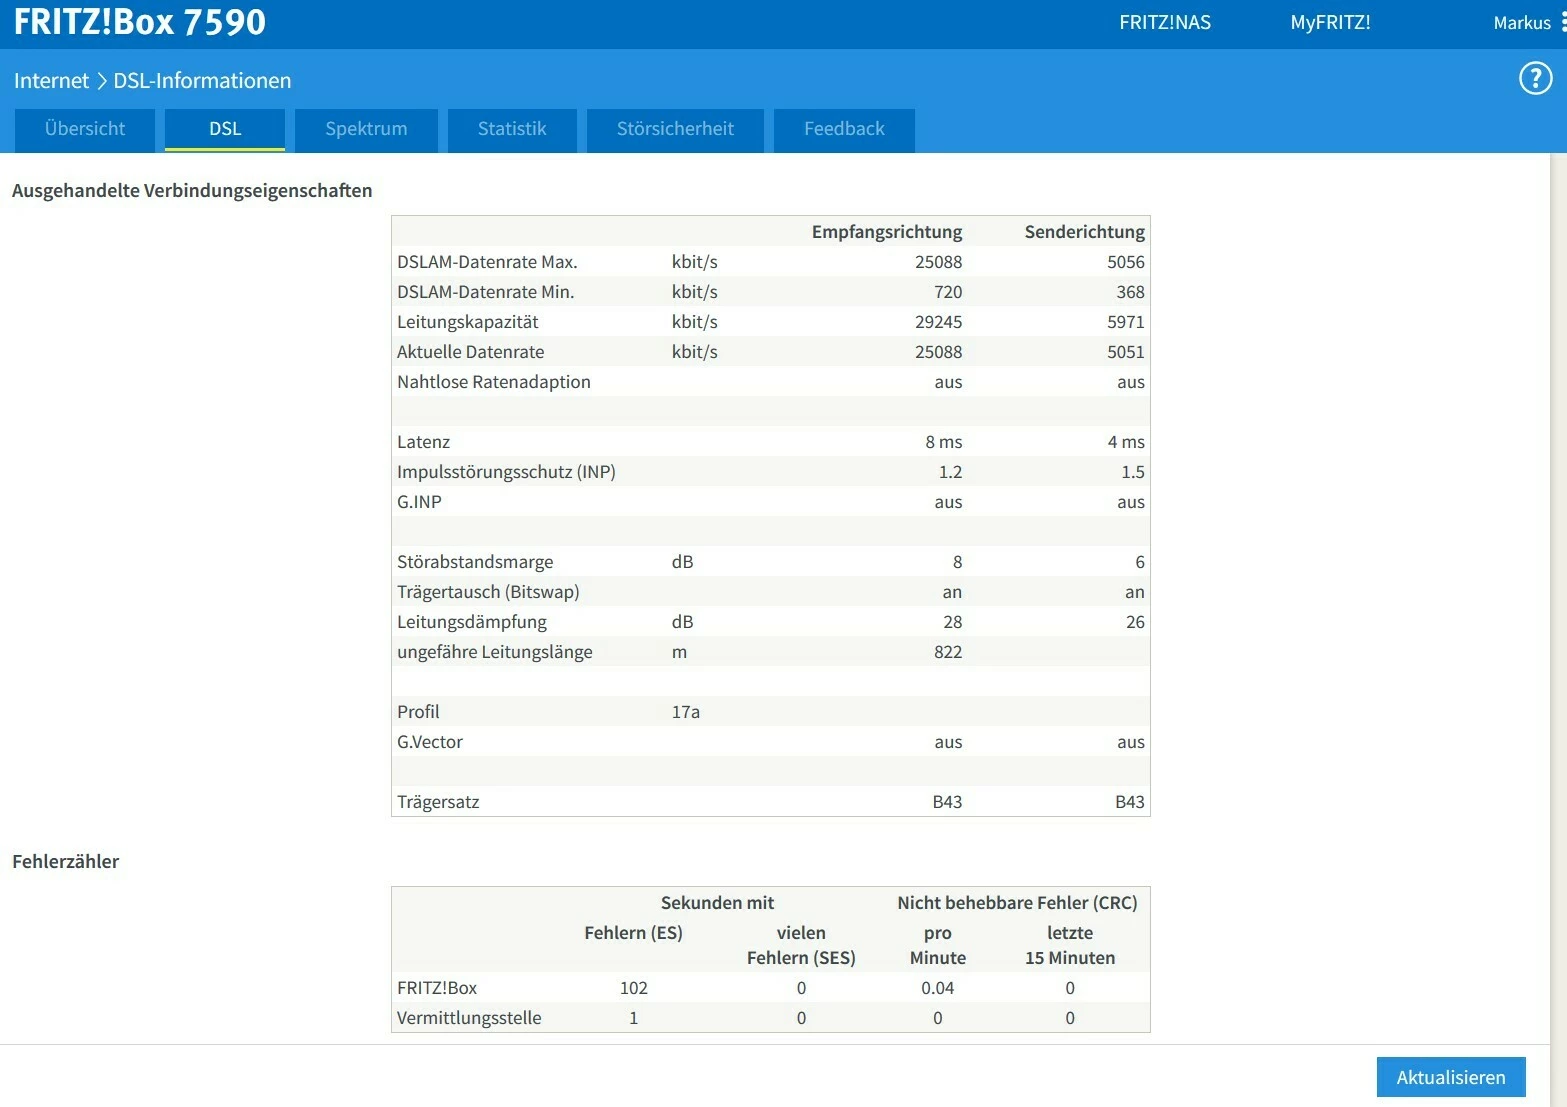Click the Fehlern (ES) column header
Screen dimensions: 1567x1107
(633, 933)
